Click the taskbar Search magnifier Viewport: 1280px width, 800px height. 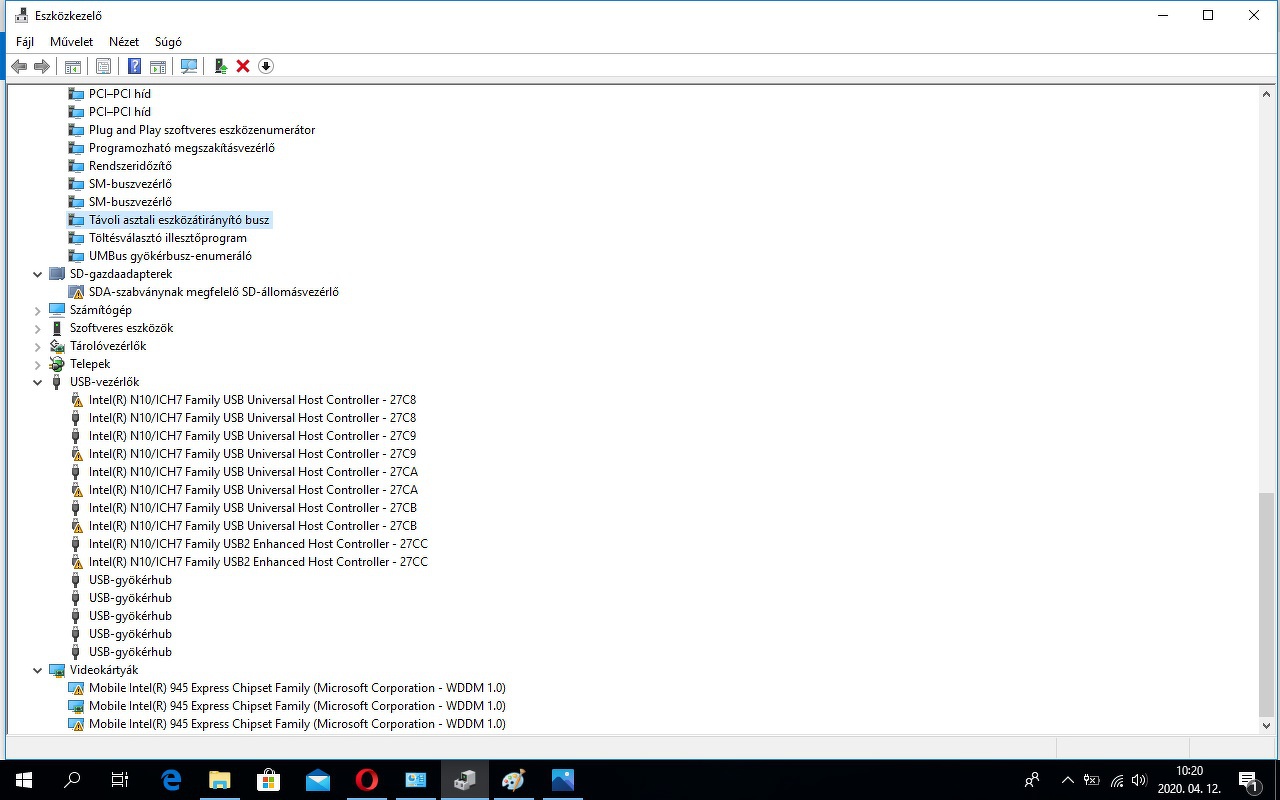[x=72, y=780]
